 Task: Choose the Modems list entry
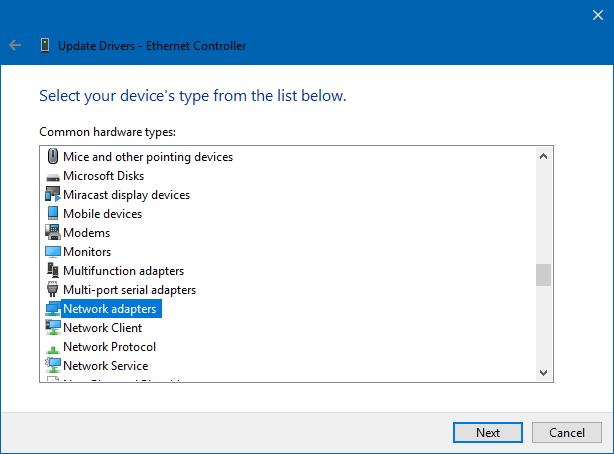(86, 233)
